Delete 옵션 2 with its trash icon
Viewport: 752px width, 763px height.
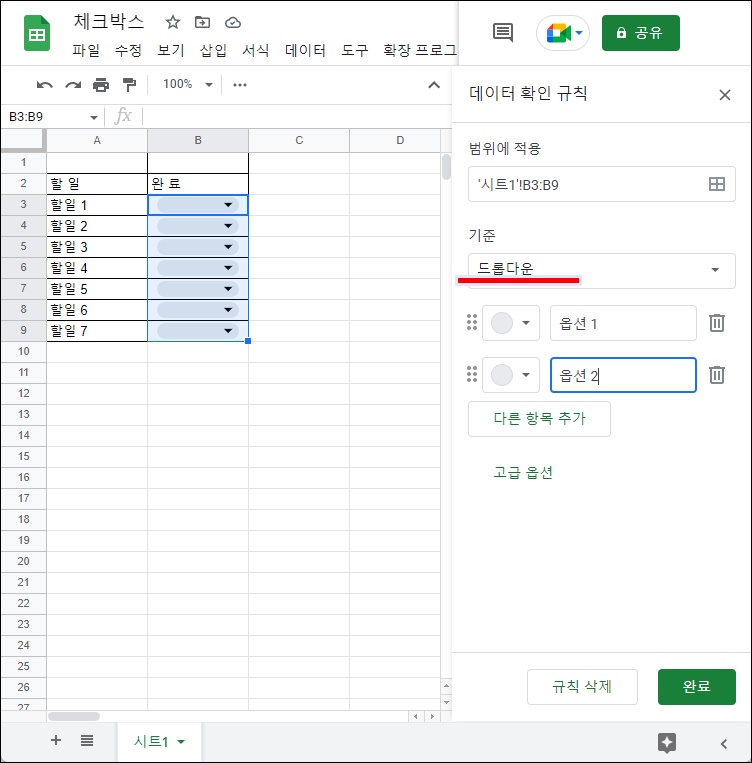(716, 375)
